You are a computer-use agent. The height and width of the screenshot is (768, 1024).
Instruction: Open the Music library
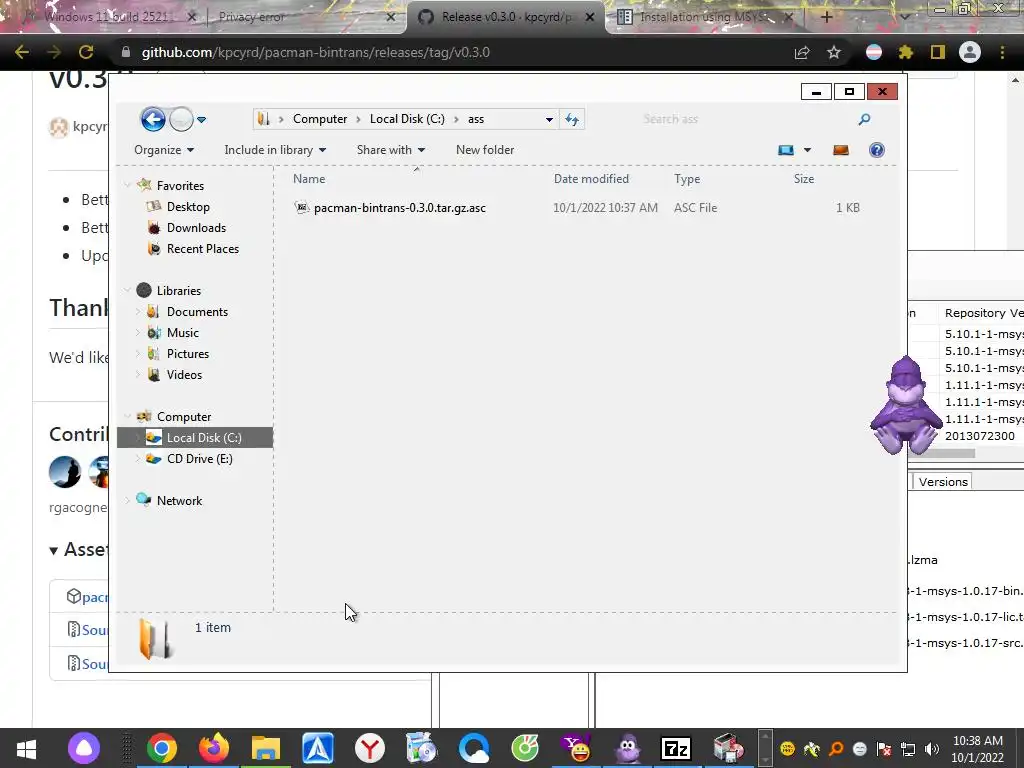click(x=182, y=333)
